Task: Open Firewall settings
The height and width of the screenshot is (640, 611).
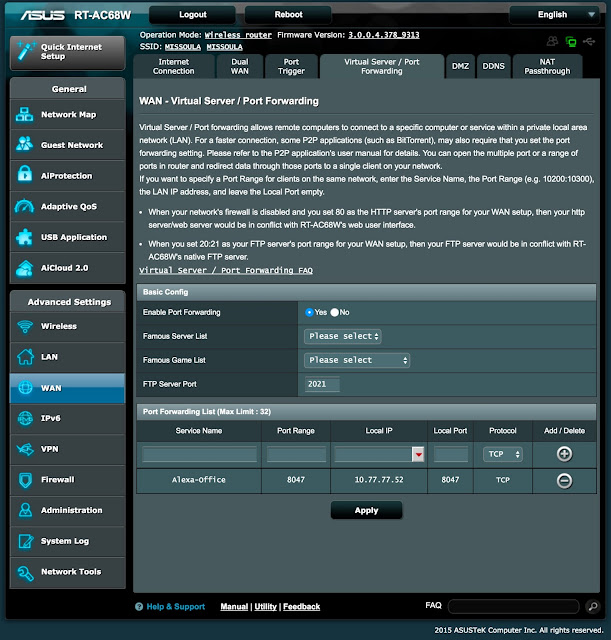Action: tap(67, 480)
